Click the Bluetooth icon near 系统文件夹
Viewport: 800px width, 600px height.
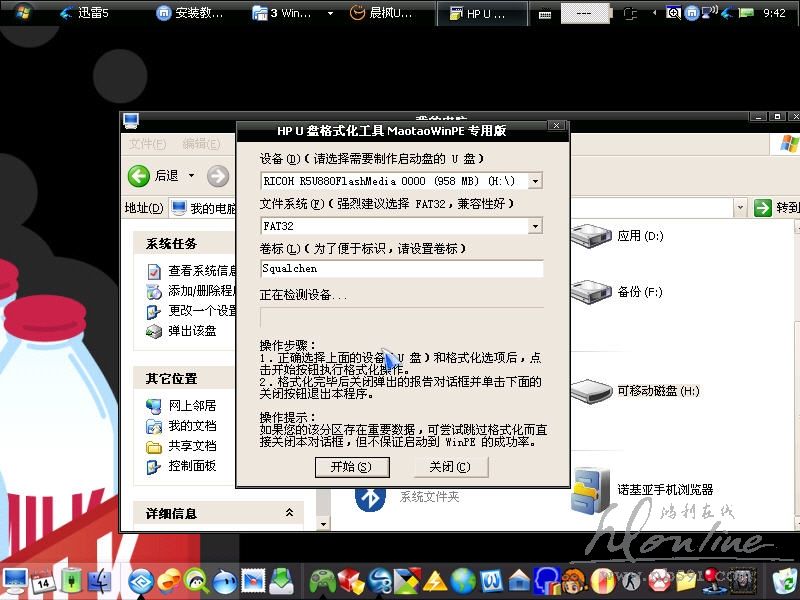coord(372,496)
